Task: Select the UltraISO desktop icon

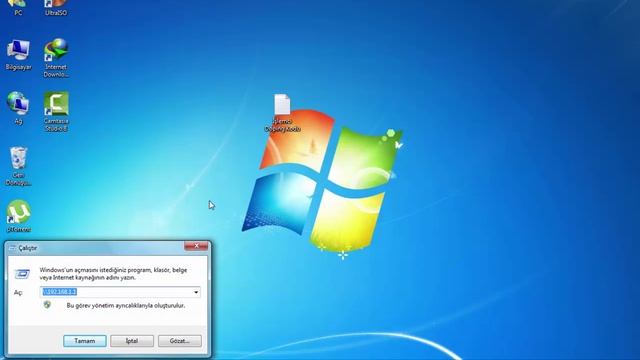Action: (x=56, y=7)
